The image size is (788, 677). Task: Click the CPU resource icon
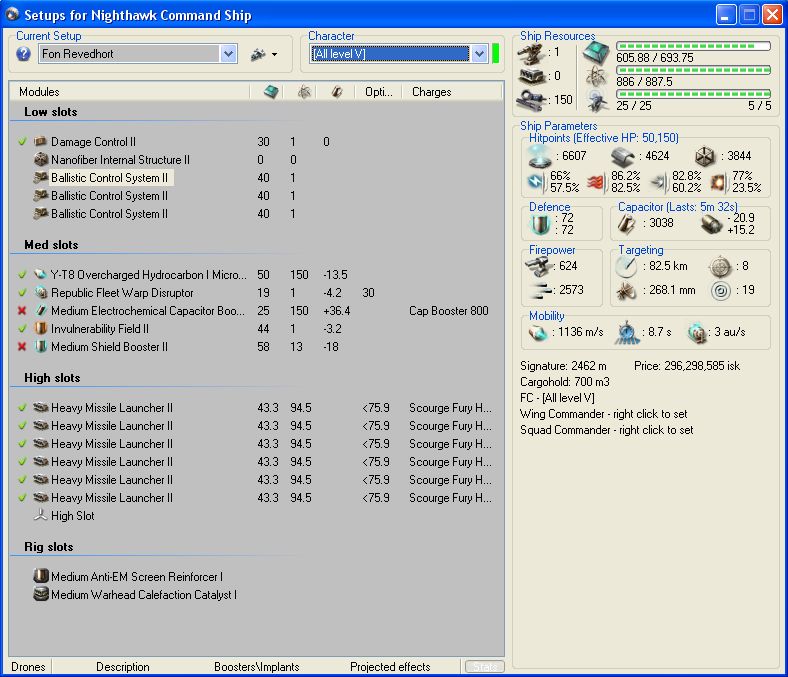tap(596, 52)
